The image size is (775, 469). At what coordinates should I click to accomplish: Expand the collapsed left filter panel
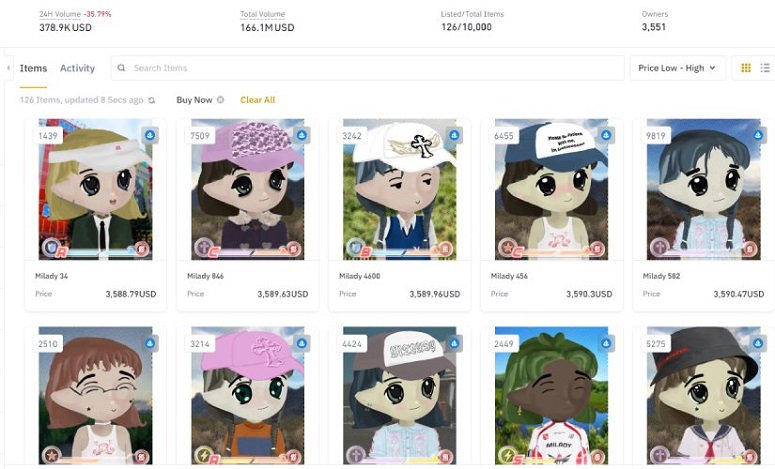tap(8, 68)
